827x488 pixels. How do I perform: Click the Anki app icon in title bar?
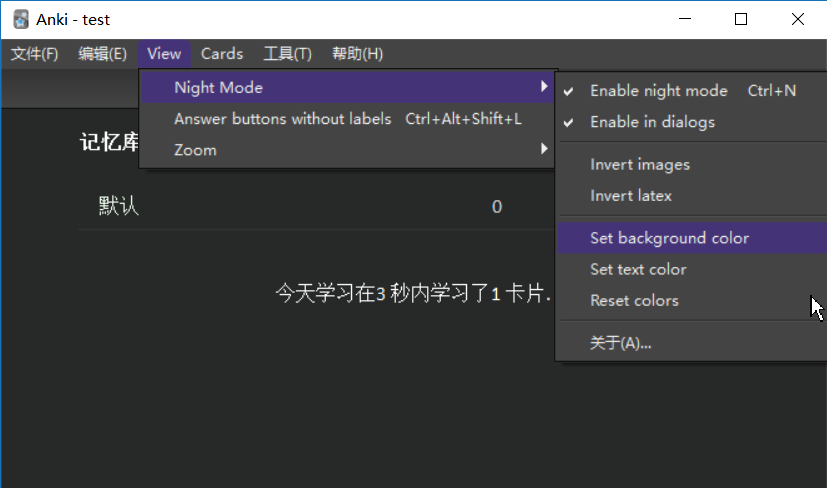tap(20, 19)
